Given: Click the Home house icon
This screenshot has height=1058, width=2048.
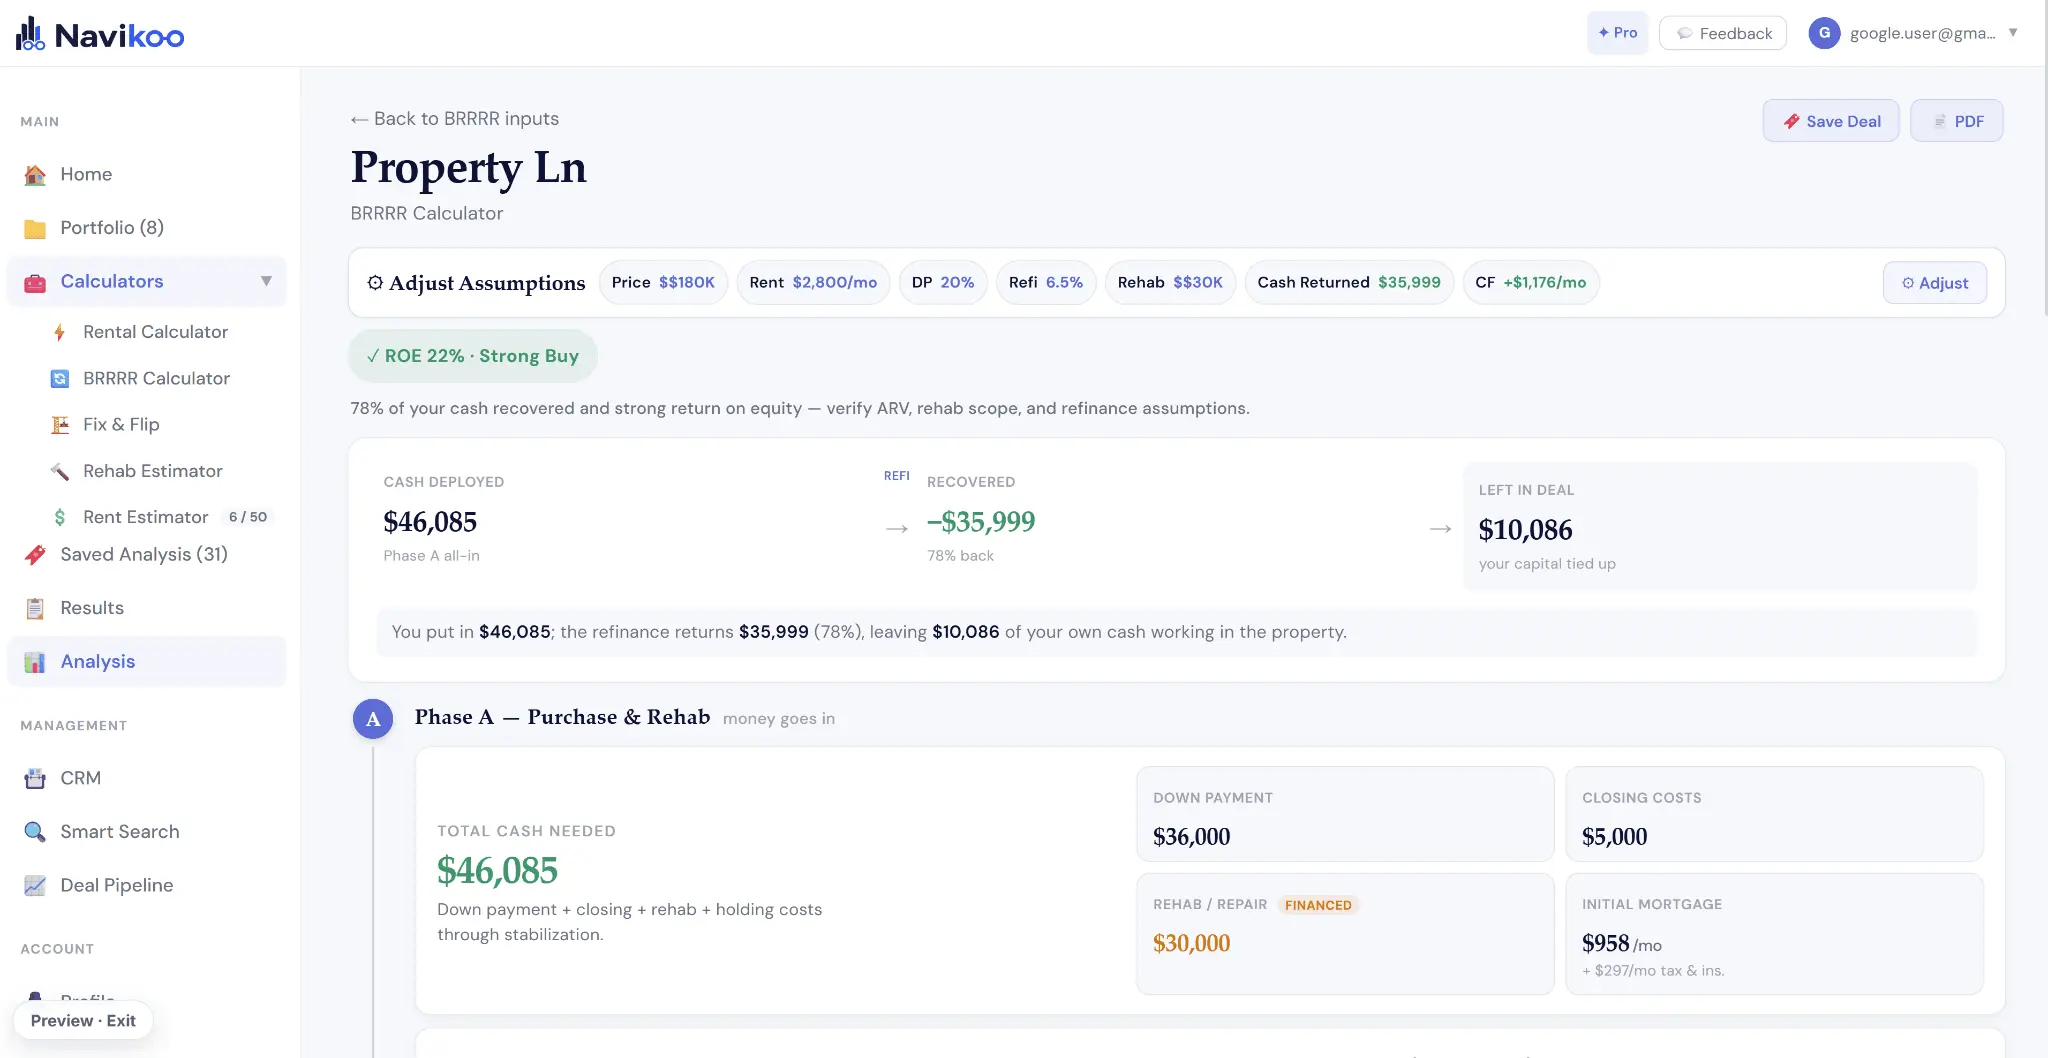Looking at the screenshot, I should coord(35,175).
